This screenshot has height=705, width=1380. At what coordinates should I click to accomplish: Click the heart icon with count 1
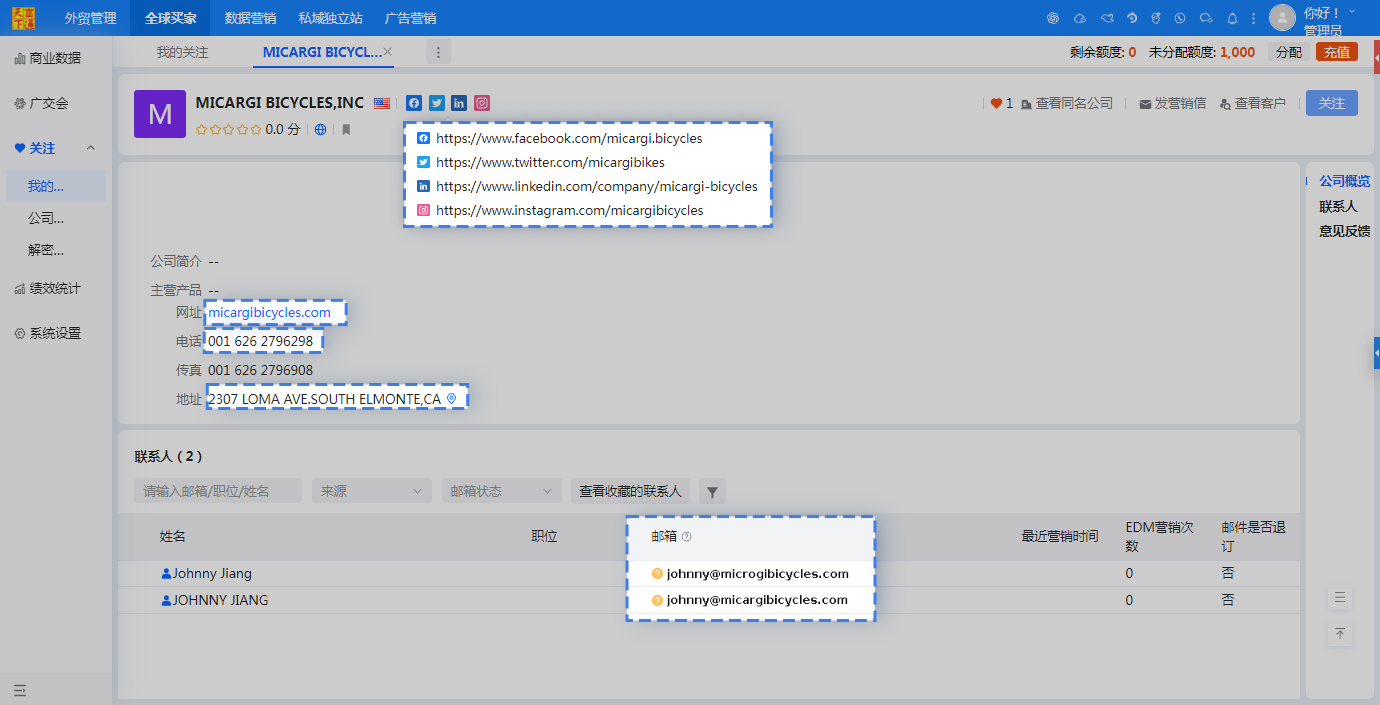click(996, 103)
